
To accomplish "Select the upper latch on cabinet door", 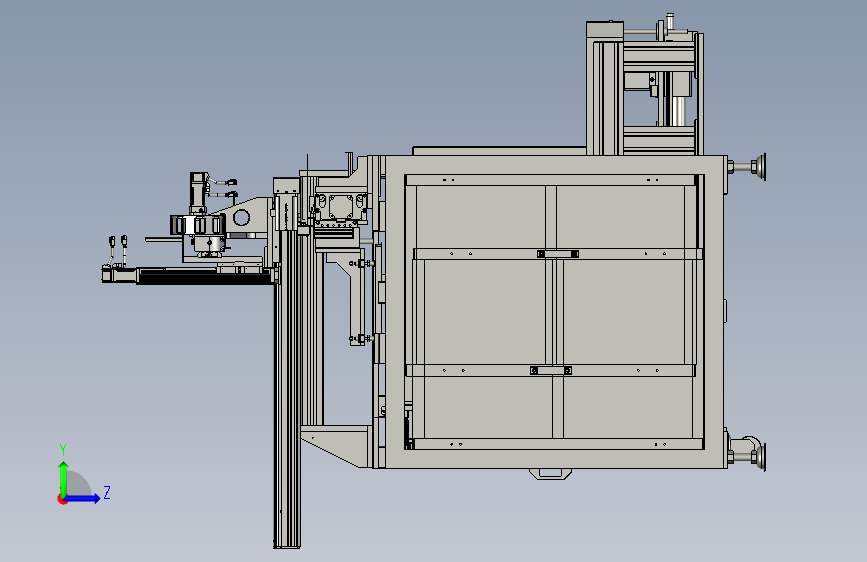I will click(558, 254).
